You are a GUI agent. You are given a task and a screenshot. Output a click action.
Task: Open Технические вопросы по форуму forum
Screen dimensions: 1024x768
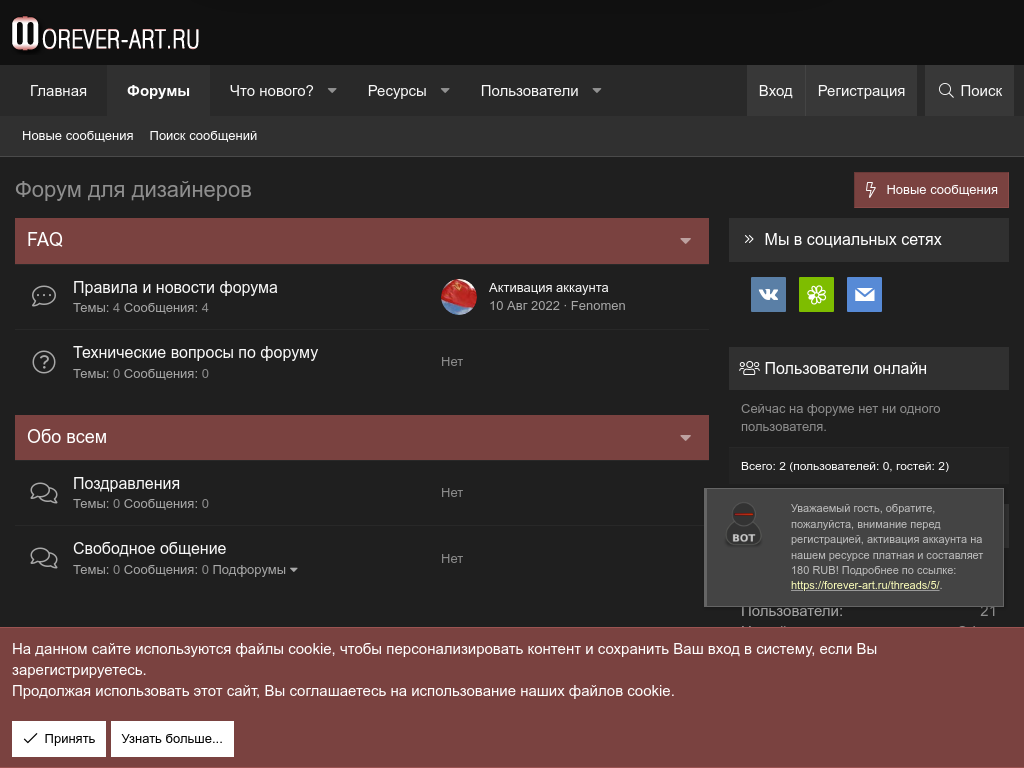[x=195, y=353]
